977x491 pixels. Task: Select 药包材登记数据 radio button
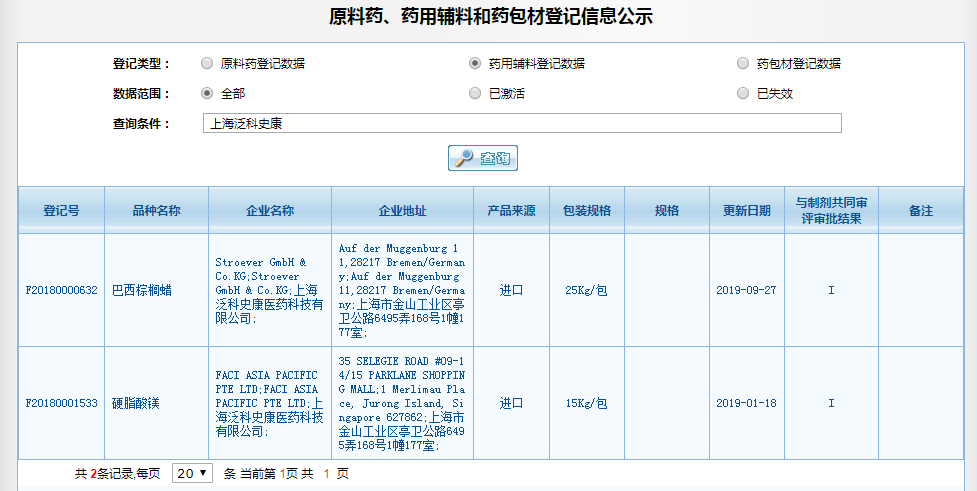click(x=743, y=64)
